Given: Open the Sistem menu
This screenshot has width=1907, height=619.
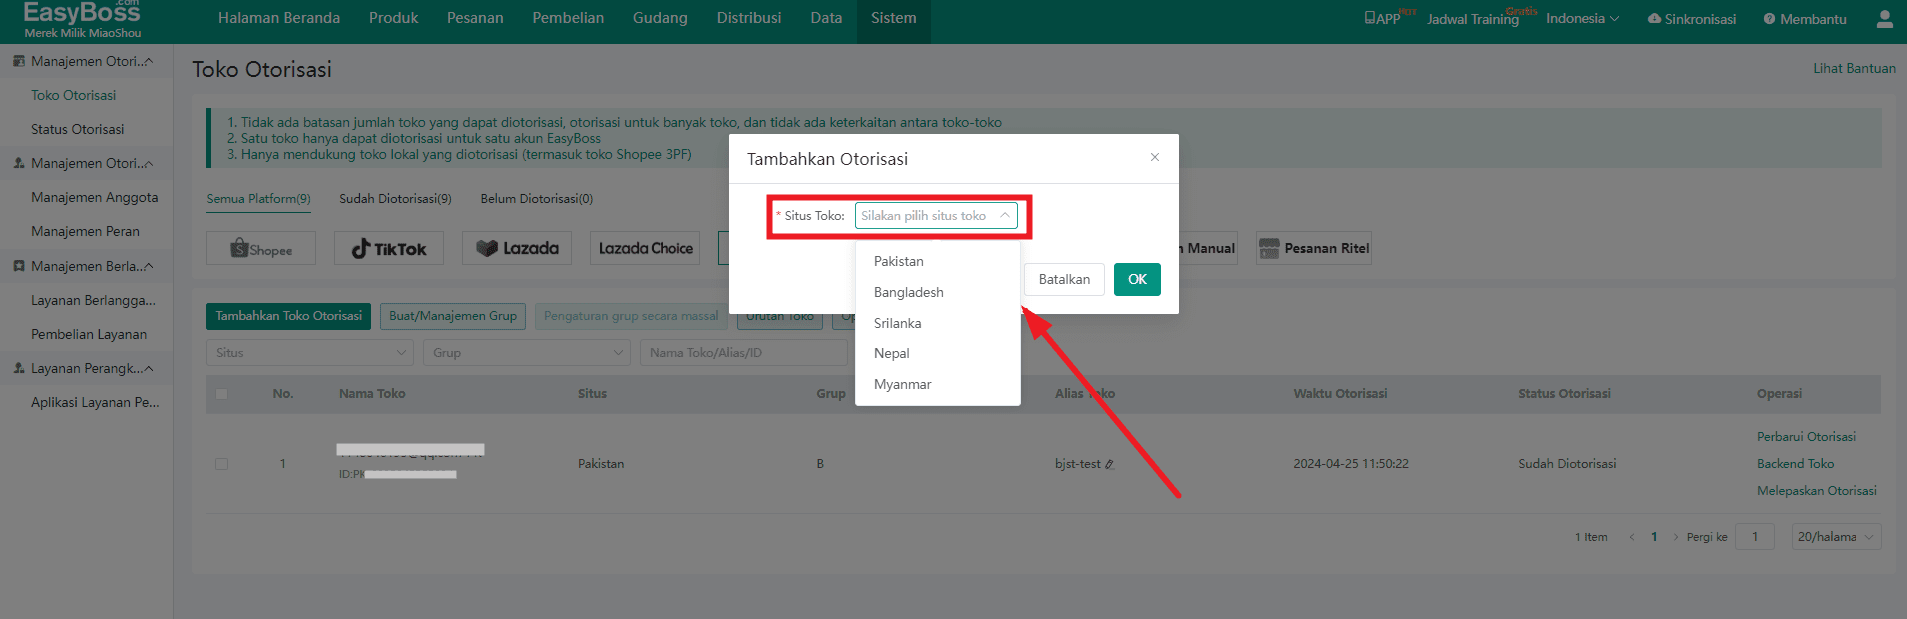Looking at the screenshot, I should pos(894,18).
